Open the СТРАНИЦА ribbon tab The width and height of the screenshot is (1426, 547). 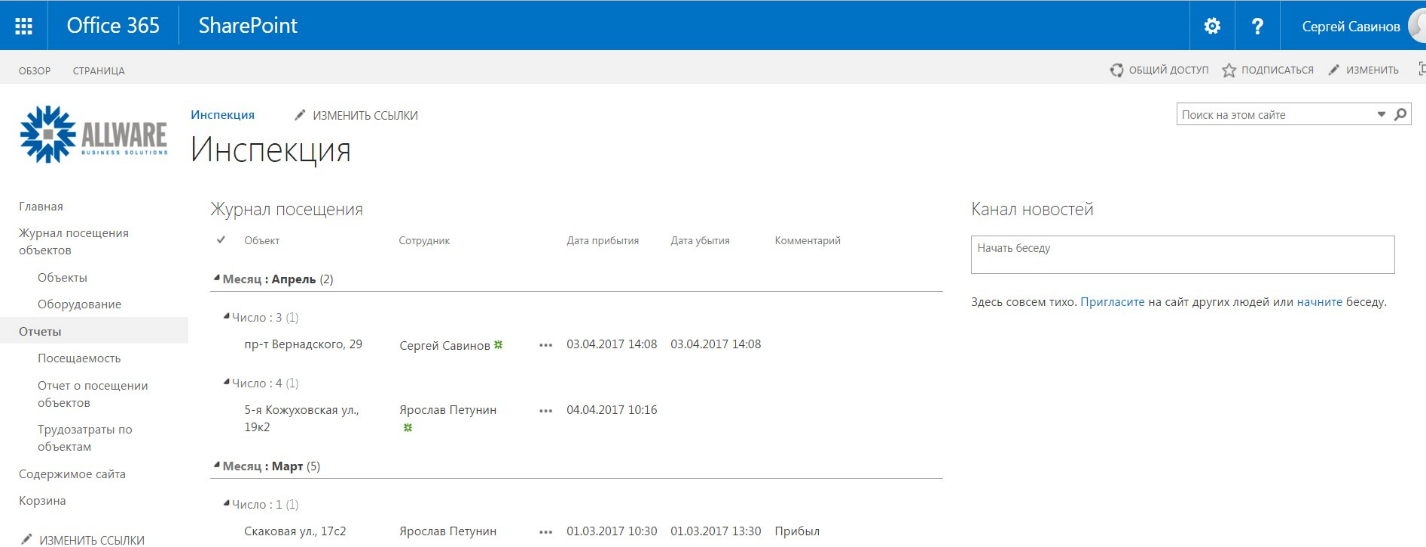coord(99,71)
